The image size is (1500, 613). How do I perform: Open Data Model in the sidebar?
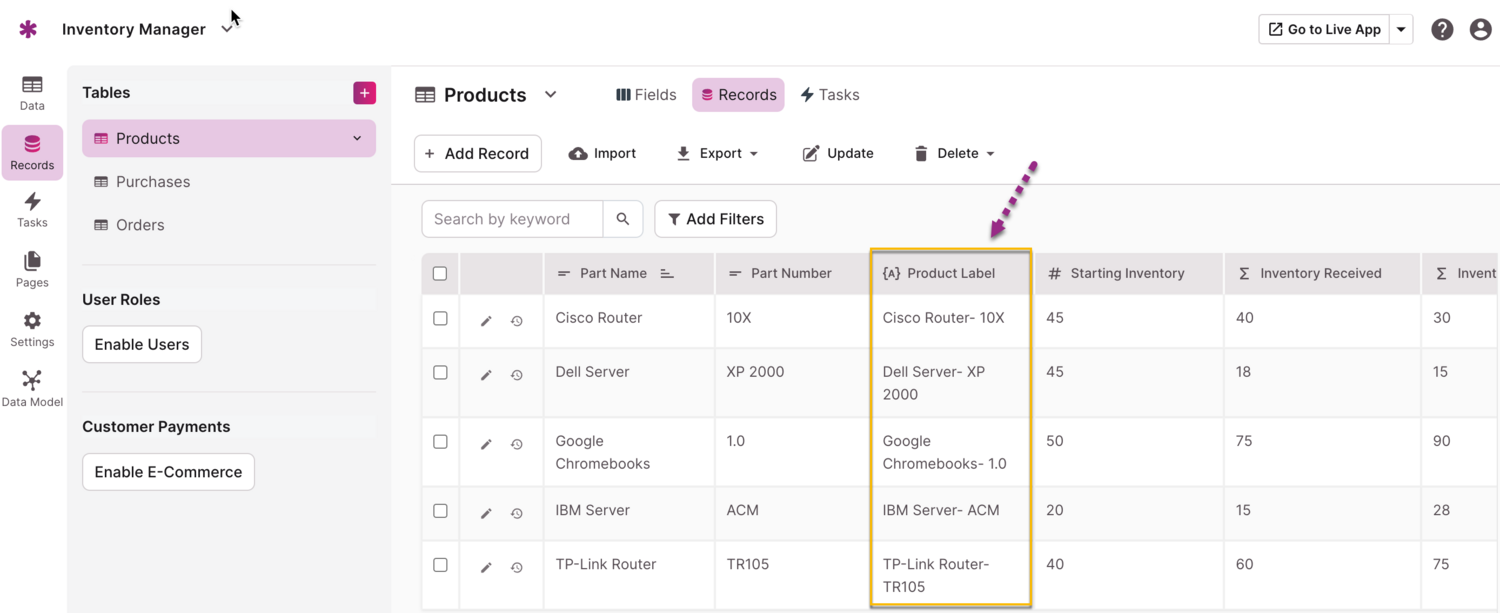32,388
